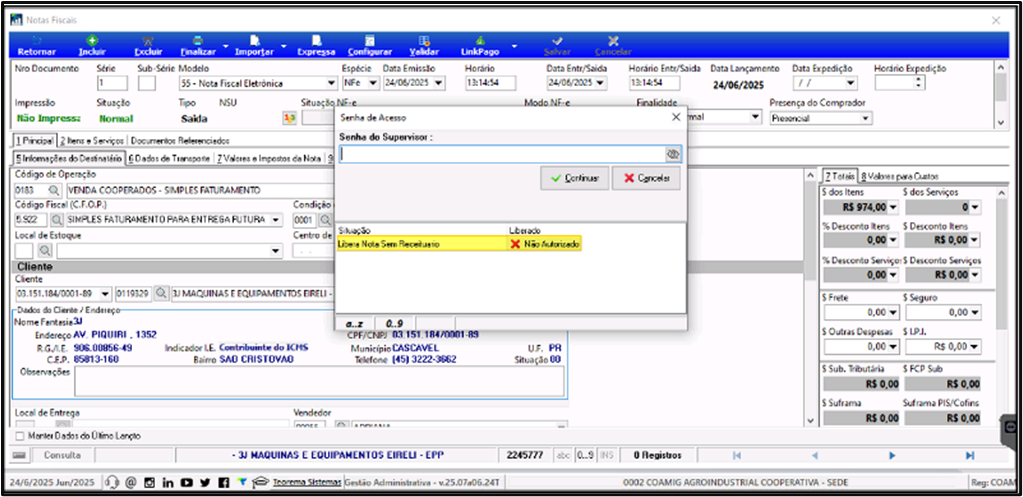The width and height of the screenshot is (1023, 497).
Task: Click the YouTube icon in status bar
Action: (x=187, y=483)
